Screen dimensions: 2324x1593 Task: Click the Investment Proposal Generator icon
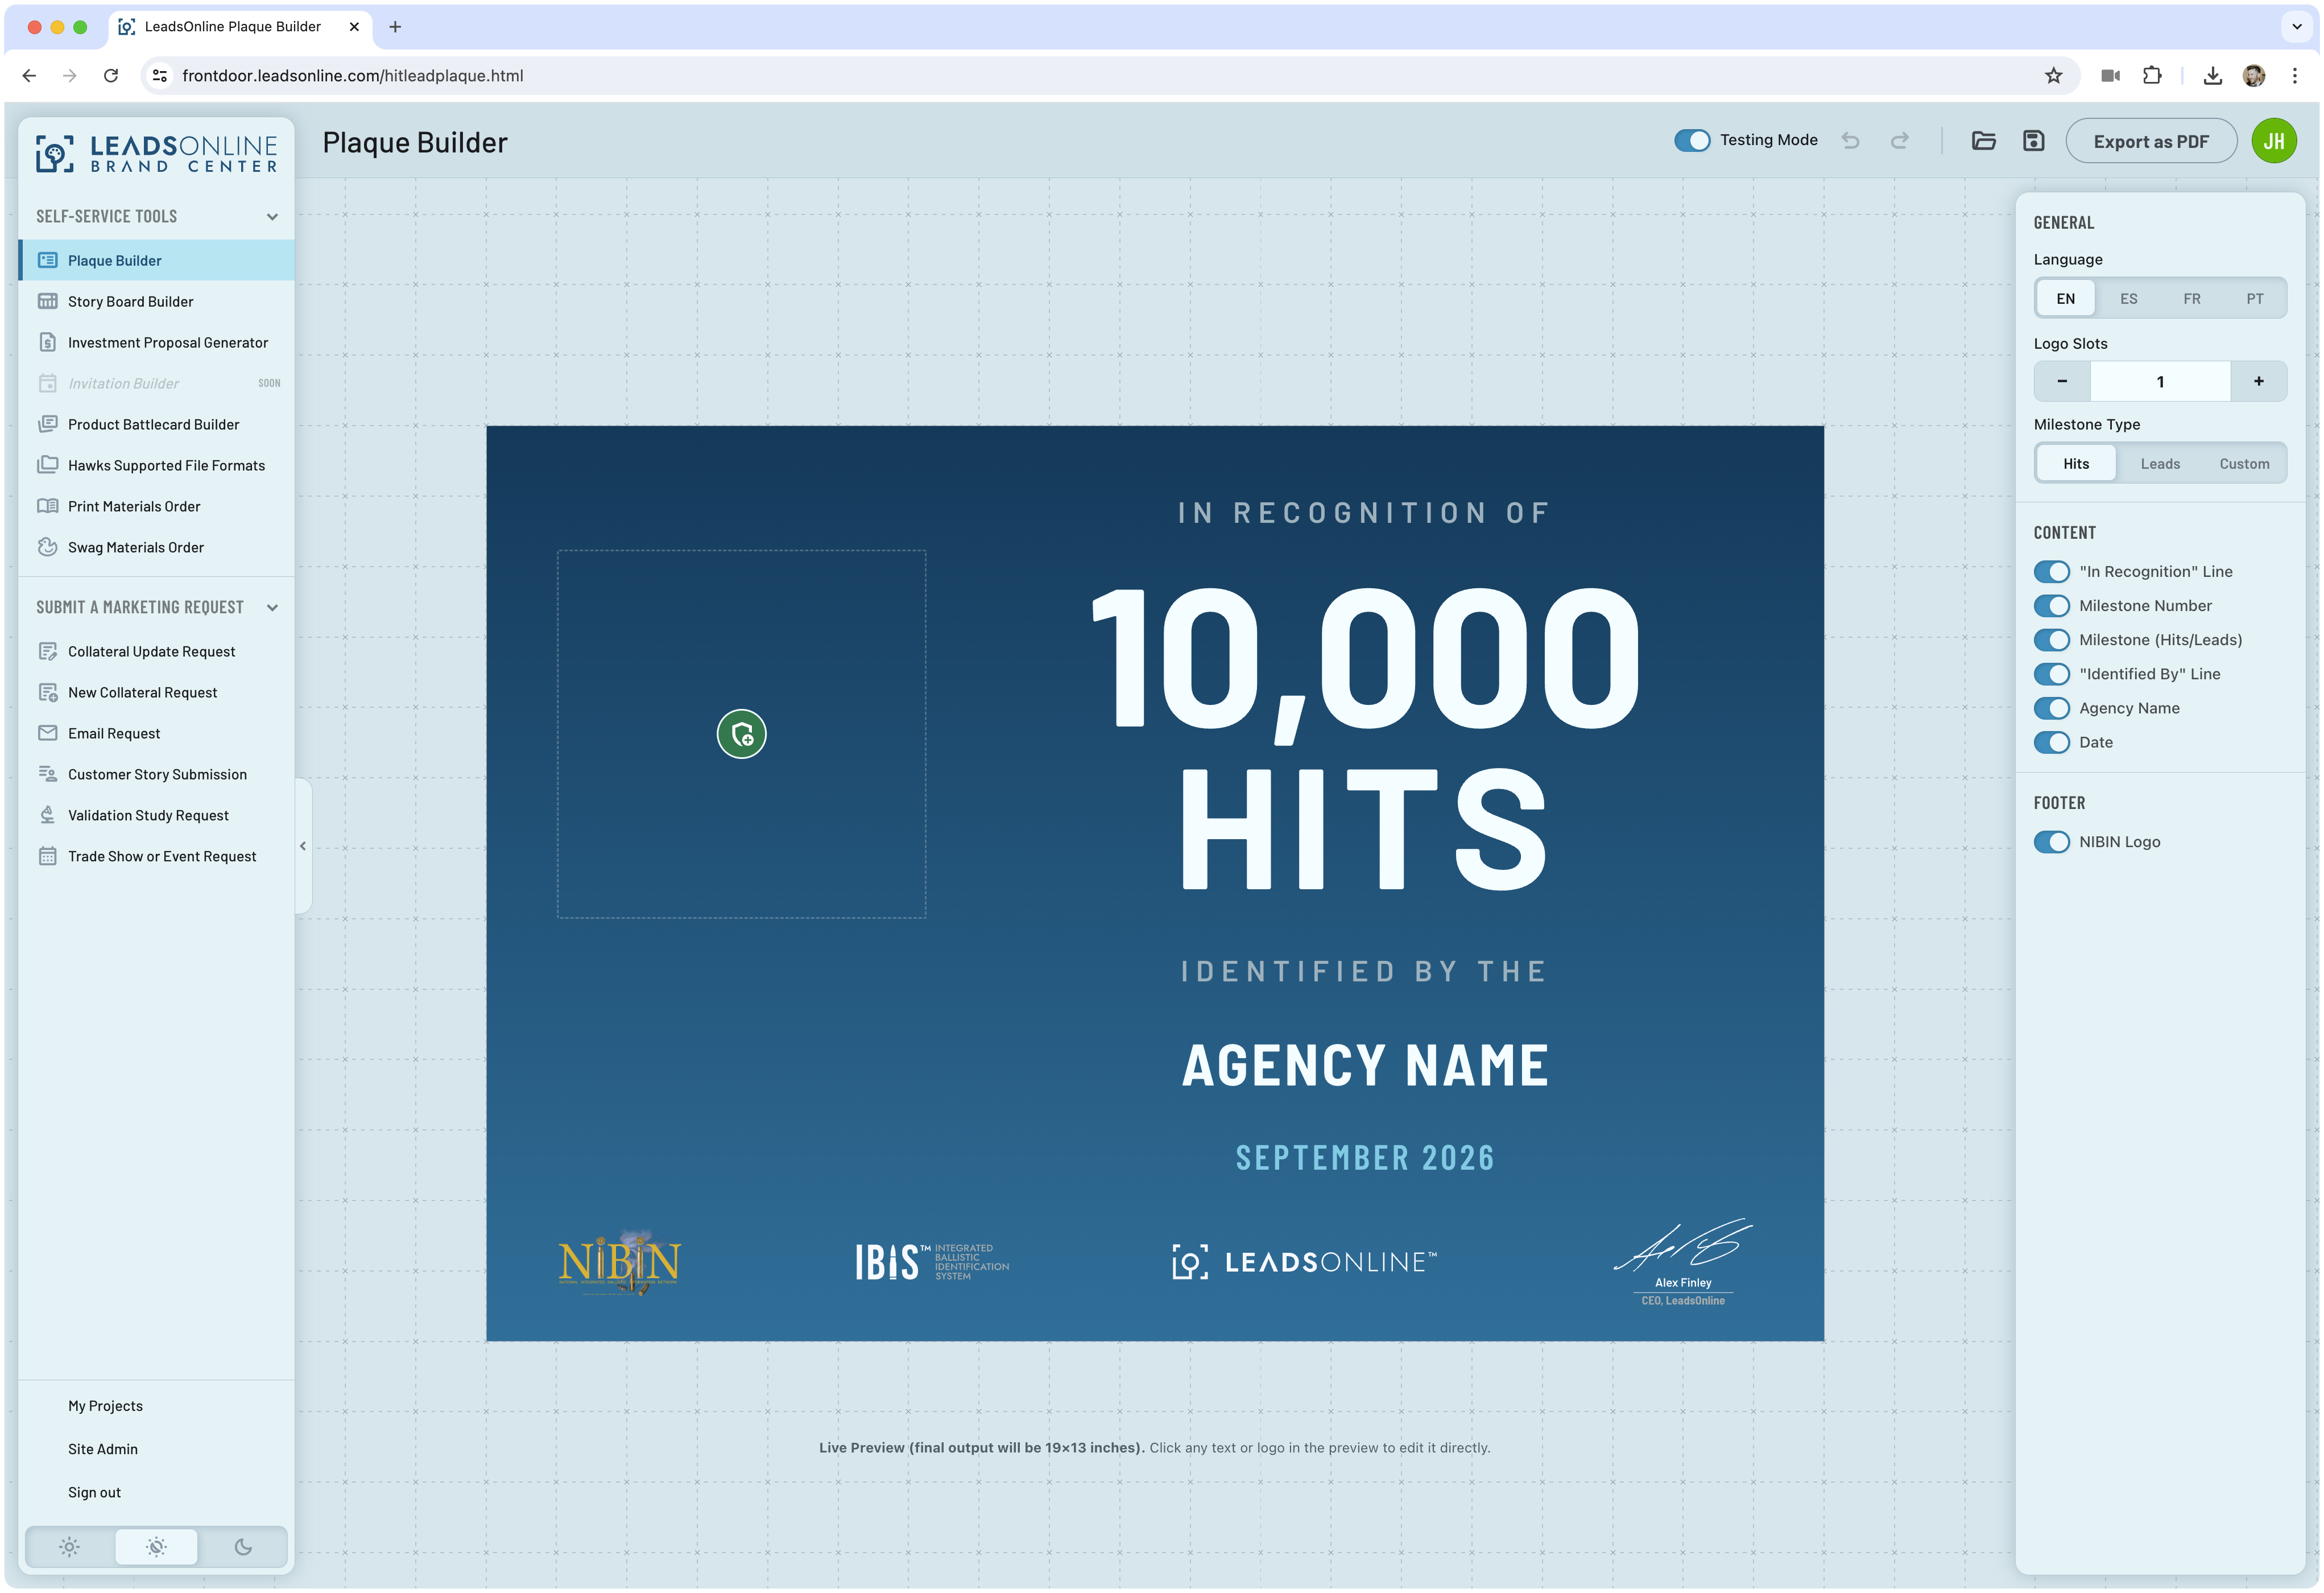pyautogui.click(x=47, y=342)
